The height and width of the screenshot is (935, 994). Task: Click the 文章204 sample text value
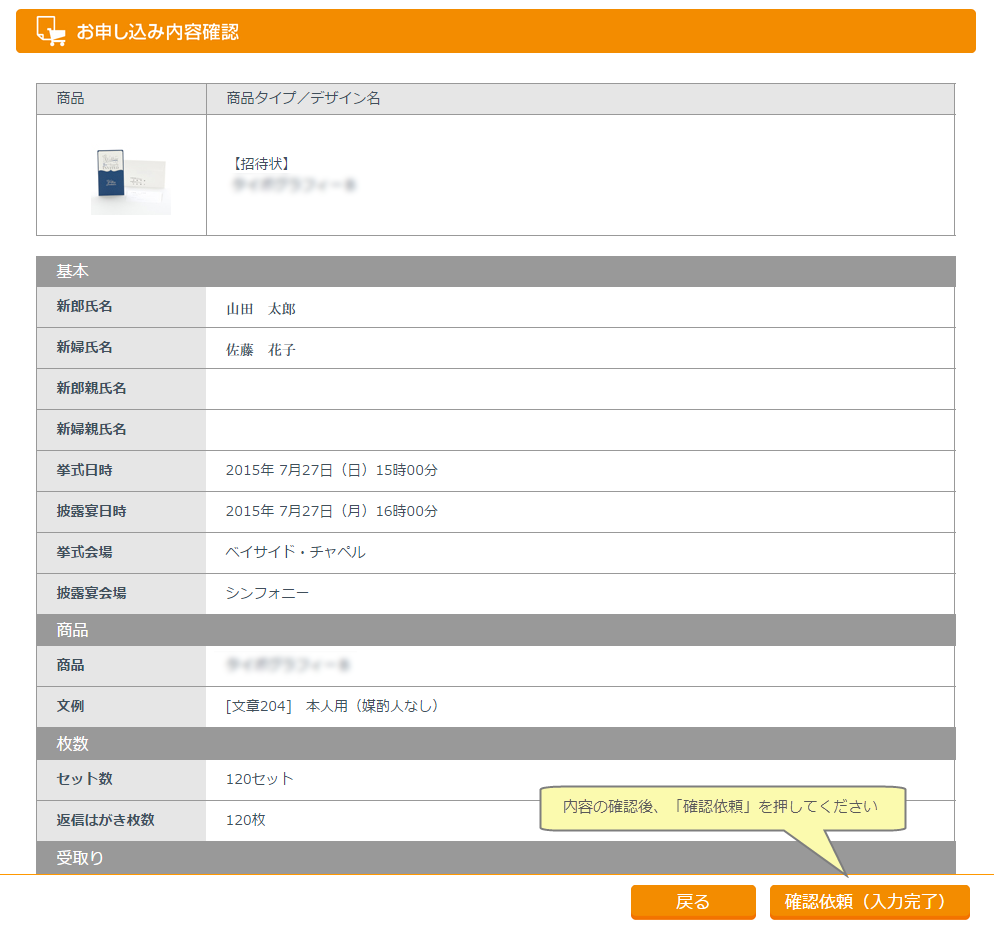[x=333, y=706]
